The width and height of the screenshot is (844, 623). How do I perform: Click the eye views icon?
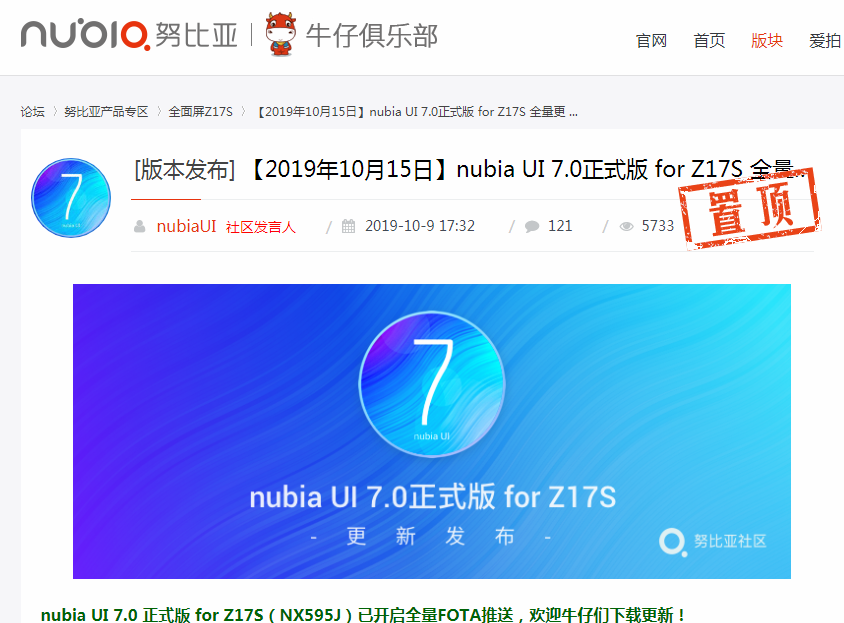point(627,226)
